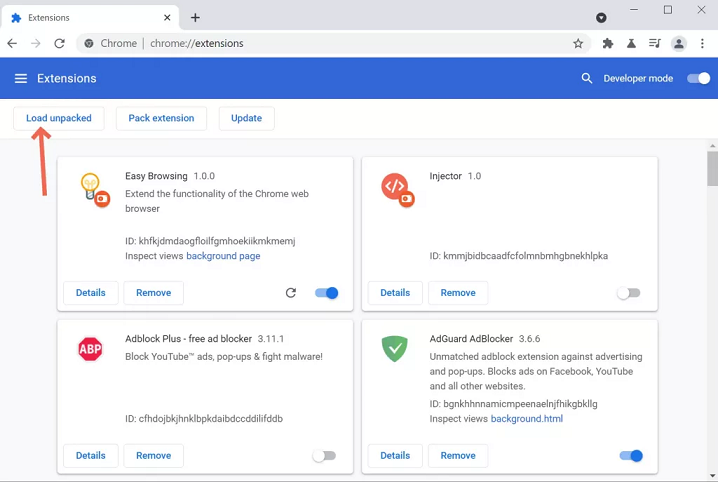Open Details for AdGuard AdBlocker
This screenshot has width=718, height=482.
[395, 456]
